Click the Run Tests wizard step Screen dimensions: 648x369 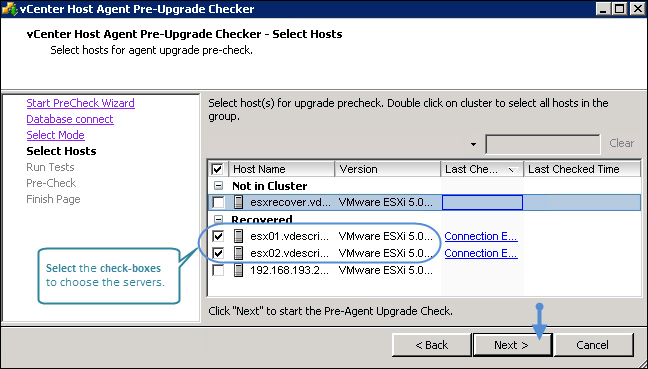[x=50, y=167]
